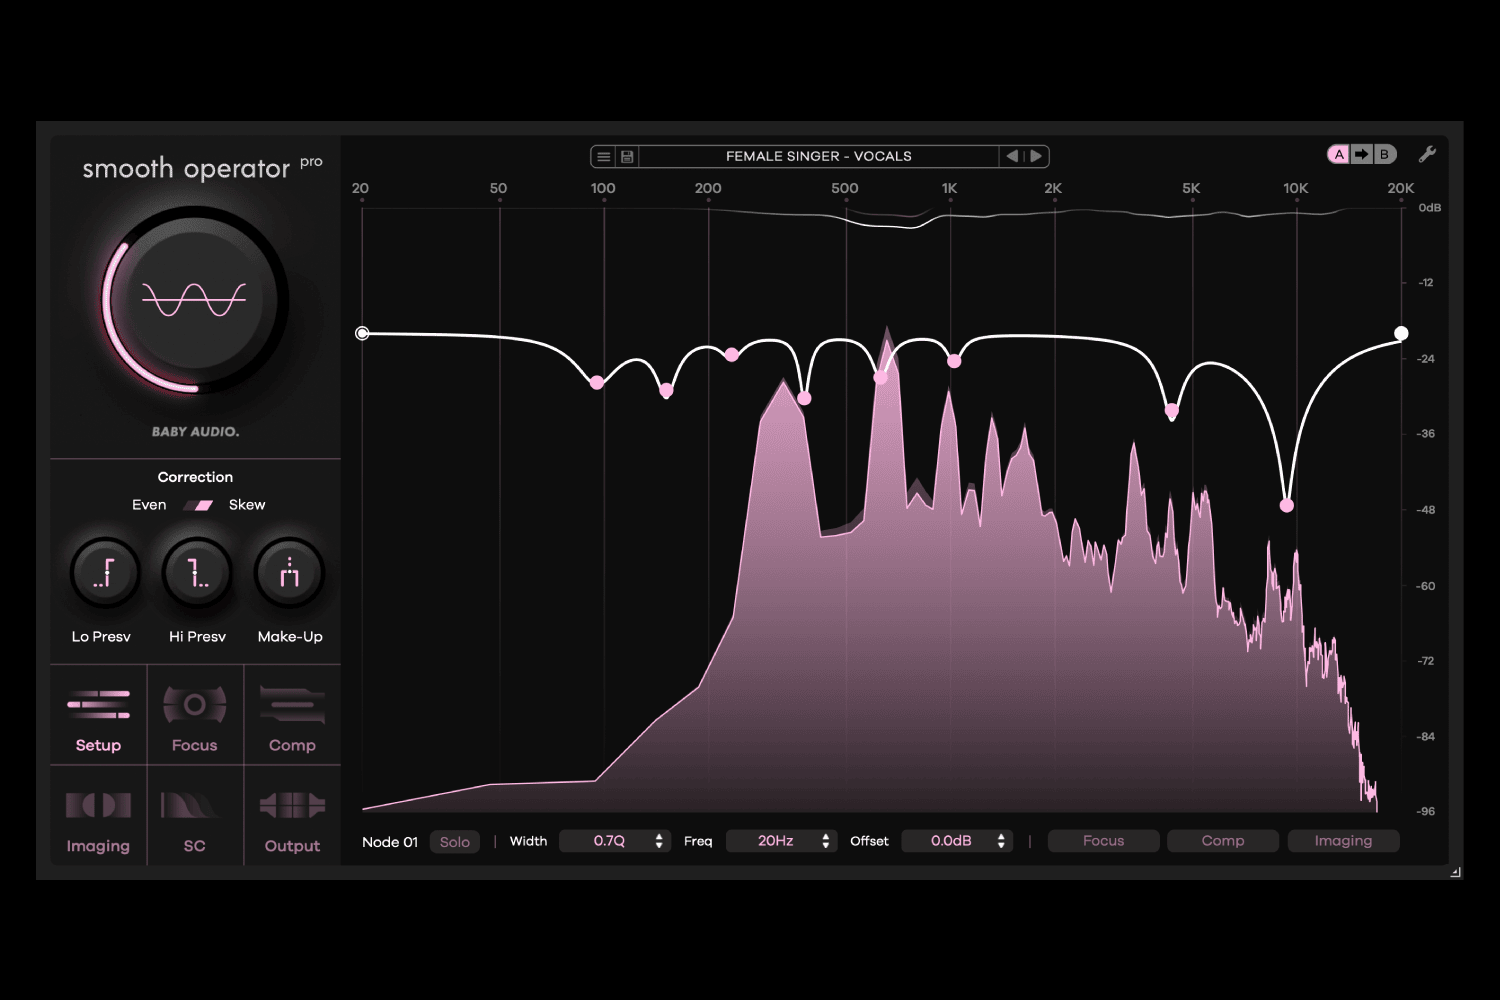Image resolution: width=1500 pixels, height=1000 pixels.
Task: Enable Focus routing for Node 01
Action: pyautogui.click(x=1103, y=841)
